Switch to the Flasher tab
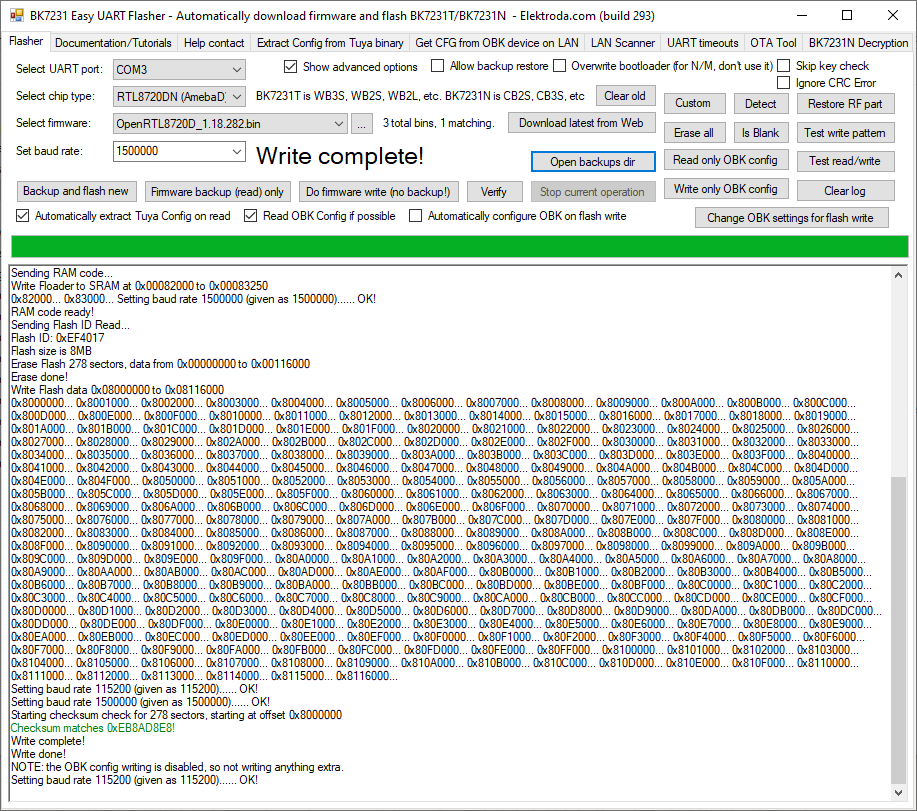 26,42
